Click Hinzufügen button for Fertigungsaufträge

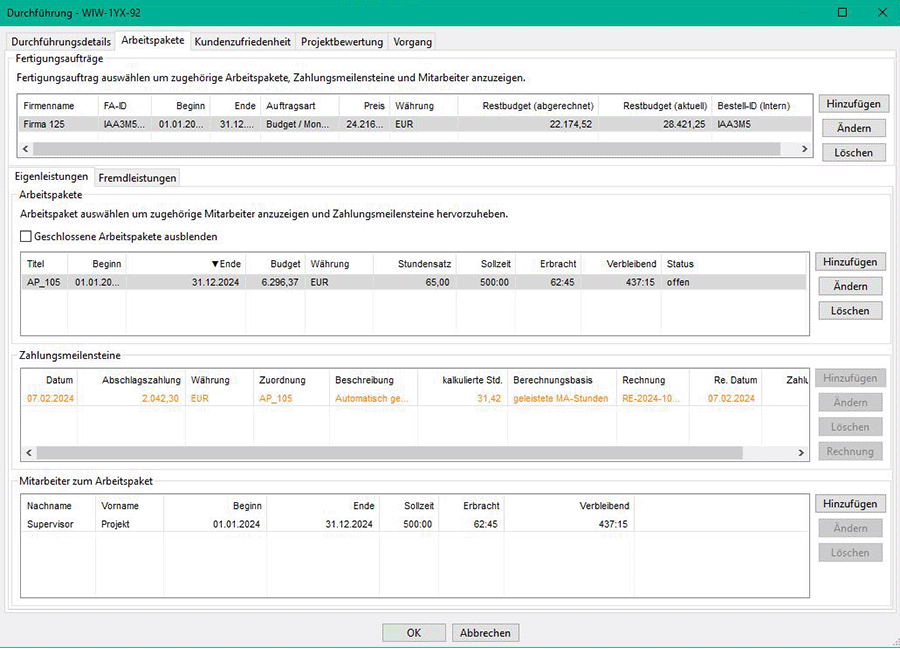(x=853, y=104)
